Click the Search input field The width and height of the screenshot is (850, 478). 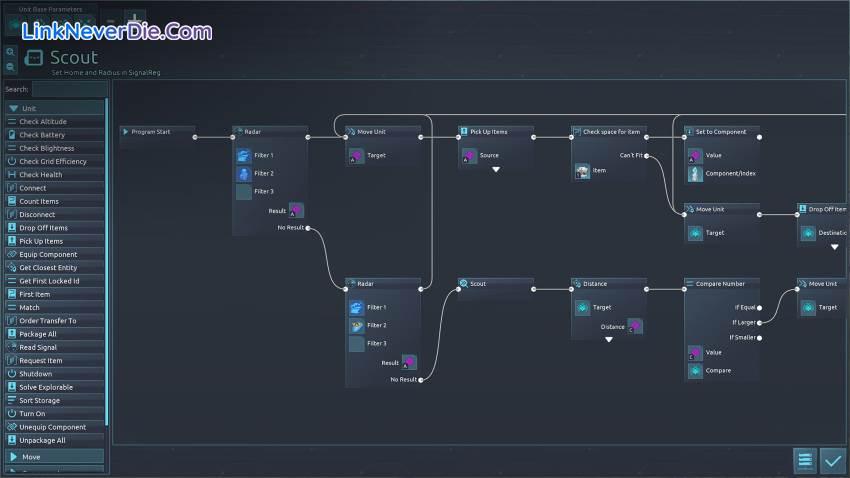pyautogui.click(x=69, y=89)
